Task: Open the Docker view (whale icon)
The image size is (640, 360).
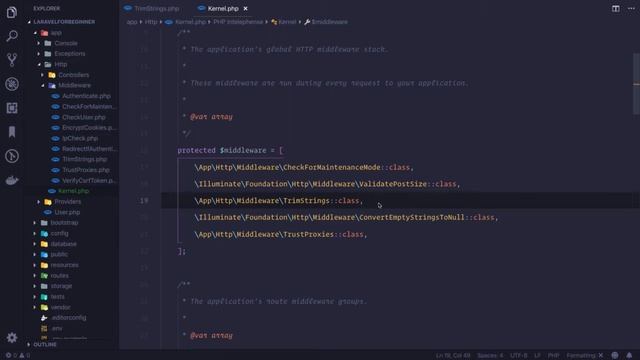Action: point(12,180)
